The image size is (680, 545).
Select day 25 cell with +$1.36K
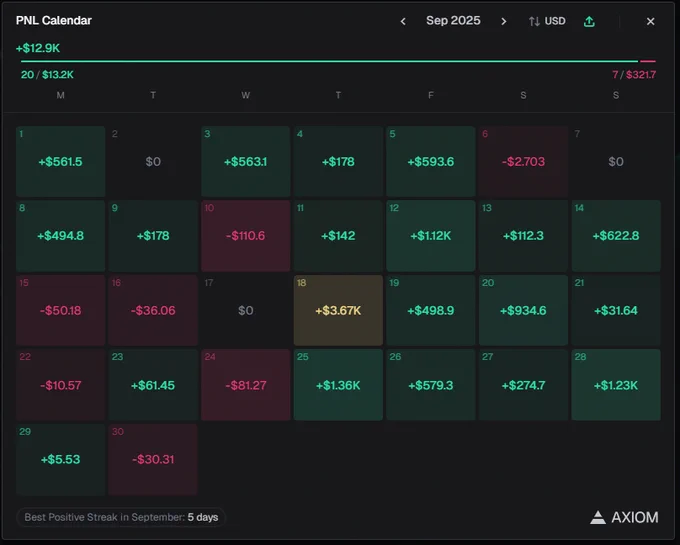[338, 385]
